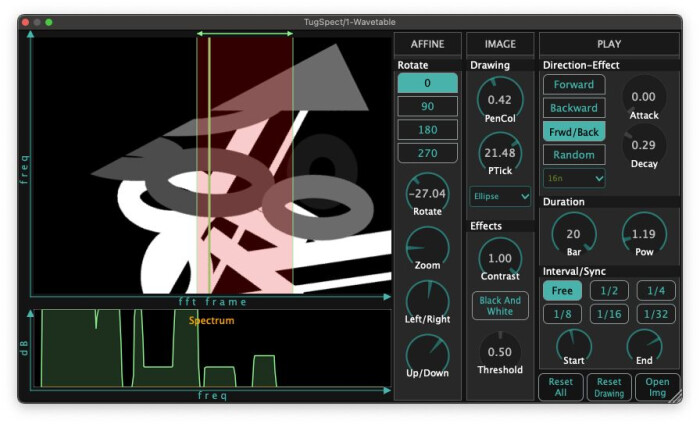Select the 1/32 interval sync
Viewport: 700px width, 424px height.
[x=656, y=314]
